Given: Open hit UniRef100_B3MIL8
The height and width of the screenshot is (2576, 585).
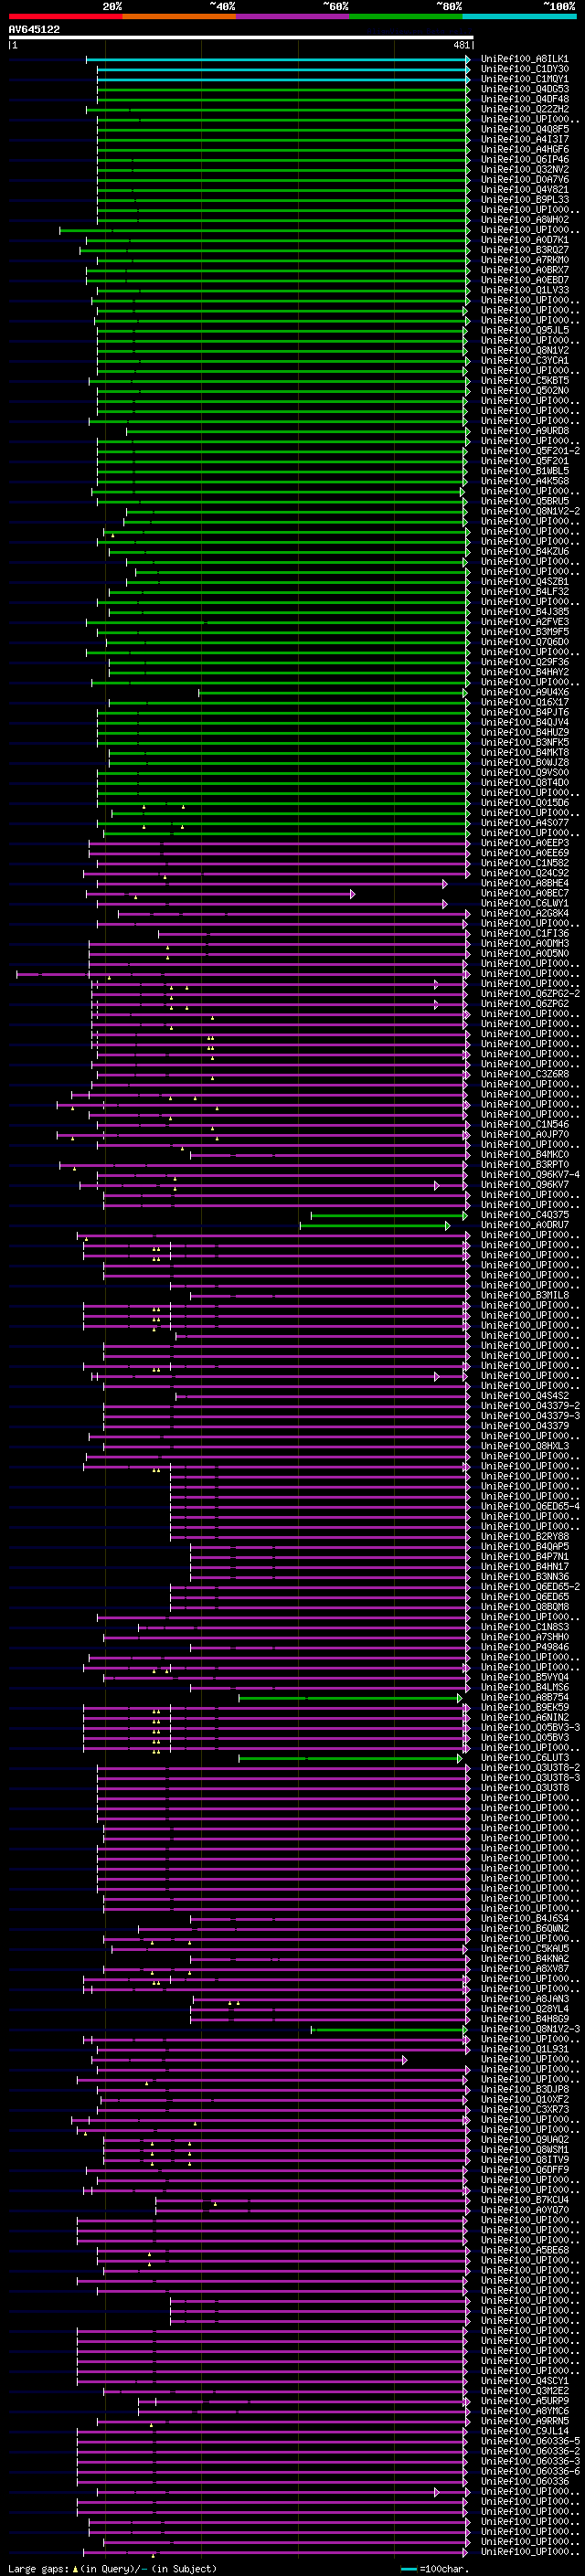Looking at the screenshot, I should click(524, 1295).
